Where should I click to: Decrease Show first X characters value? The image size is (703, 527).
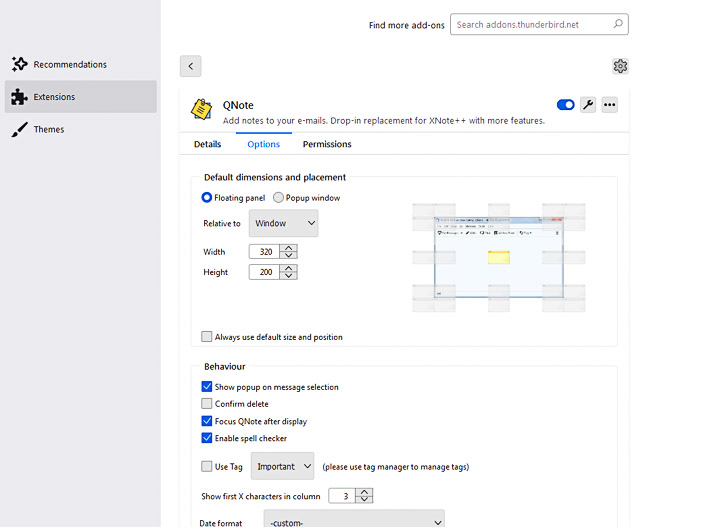365,499
